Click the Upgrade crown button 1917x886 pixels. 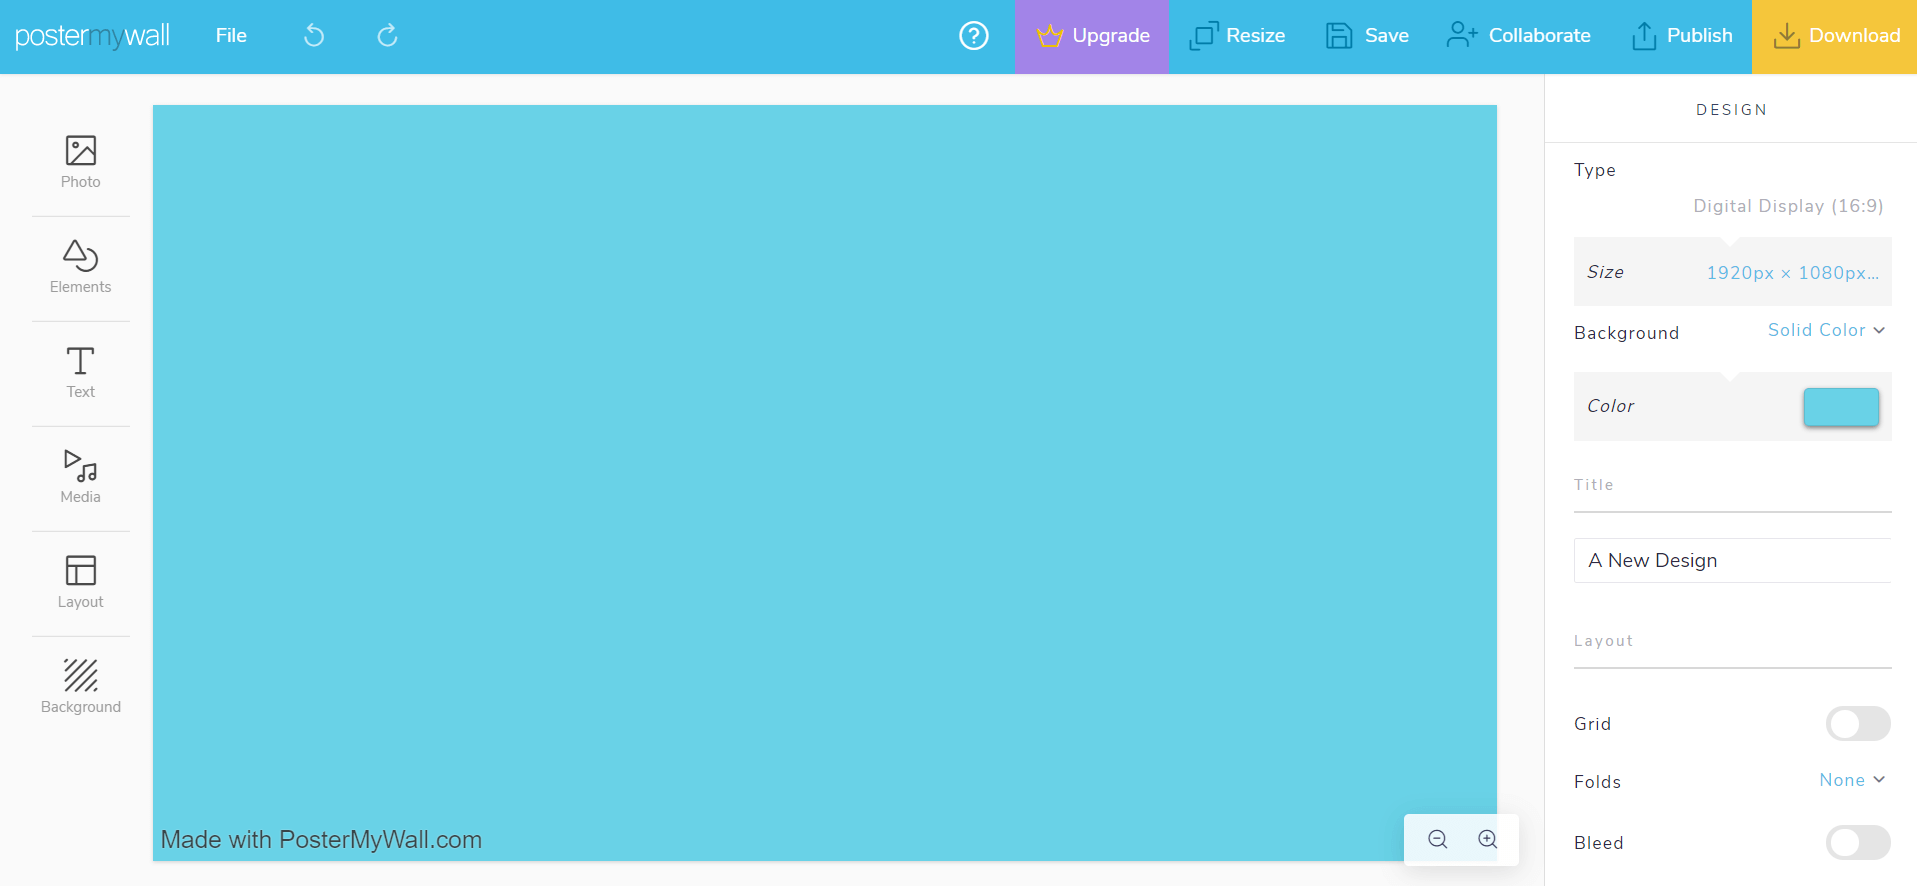pyautogui.click(x=1092, y=37)
